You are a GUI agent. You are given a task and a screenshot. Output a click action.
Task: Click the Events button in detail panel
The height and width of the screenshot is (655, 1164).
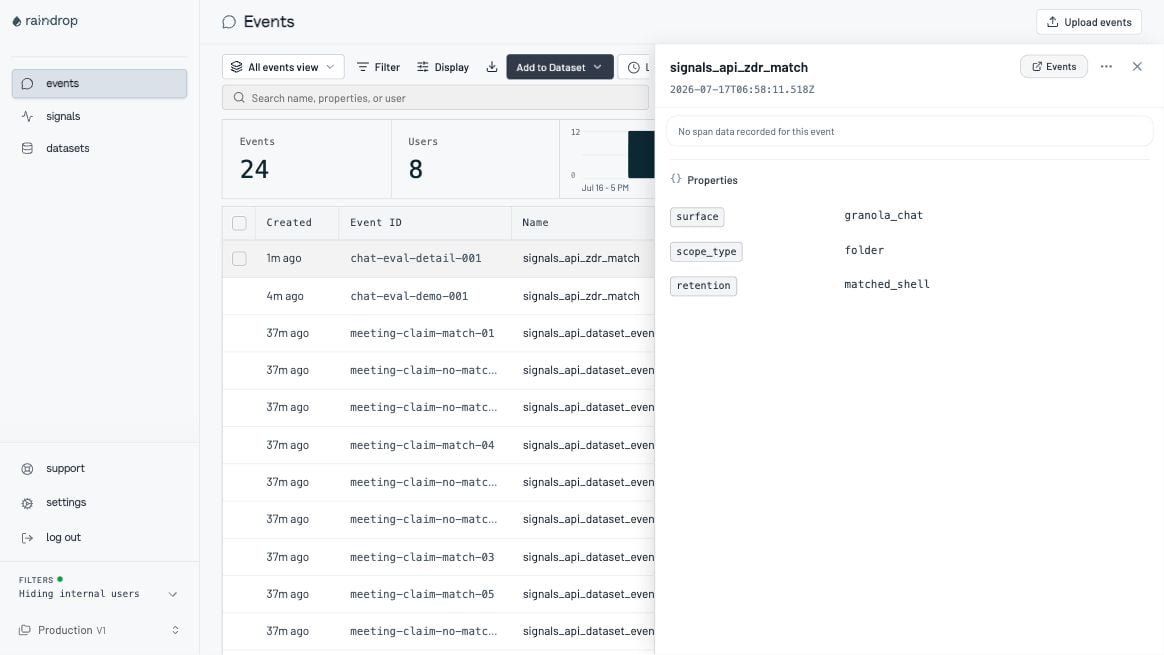1053,66
